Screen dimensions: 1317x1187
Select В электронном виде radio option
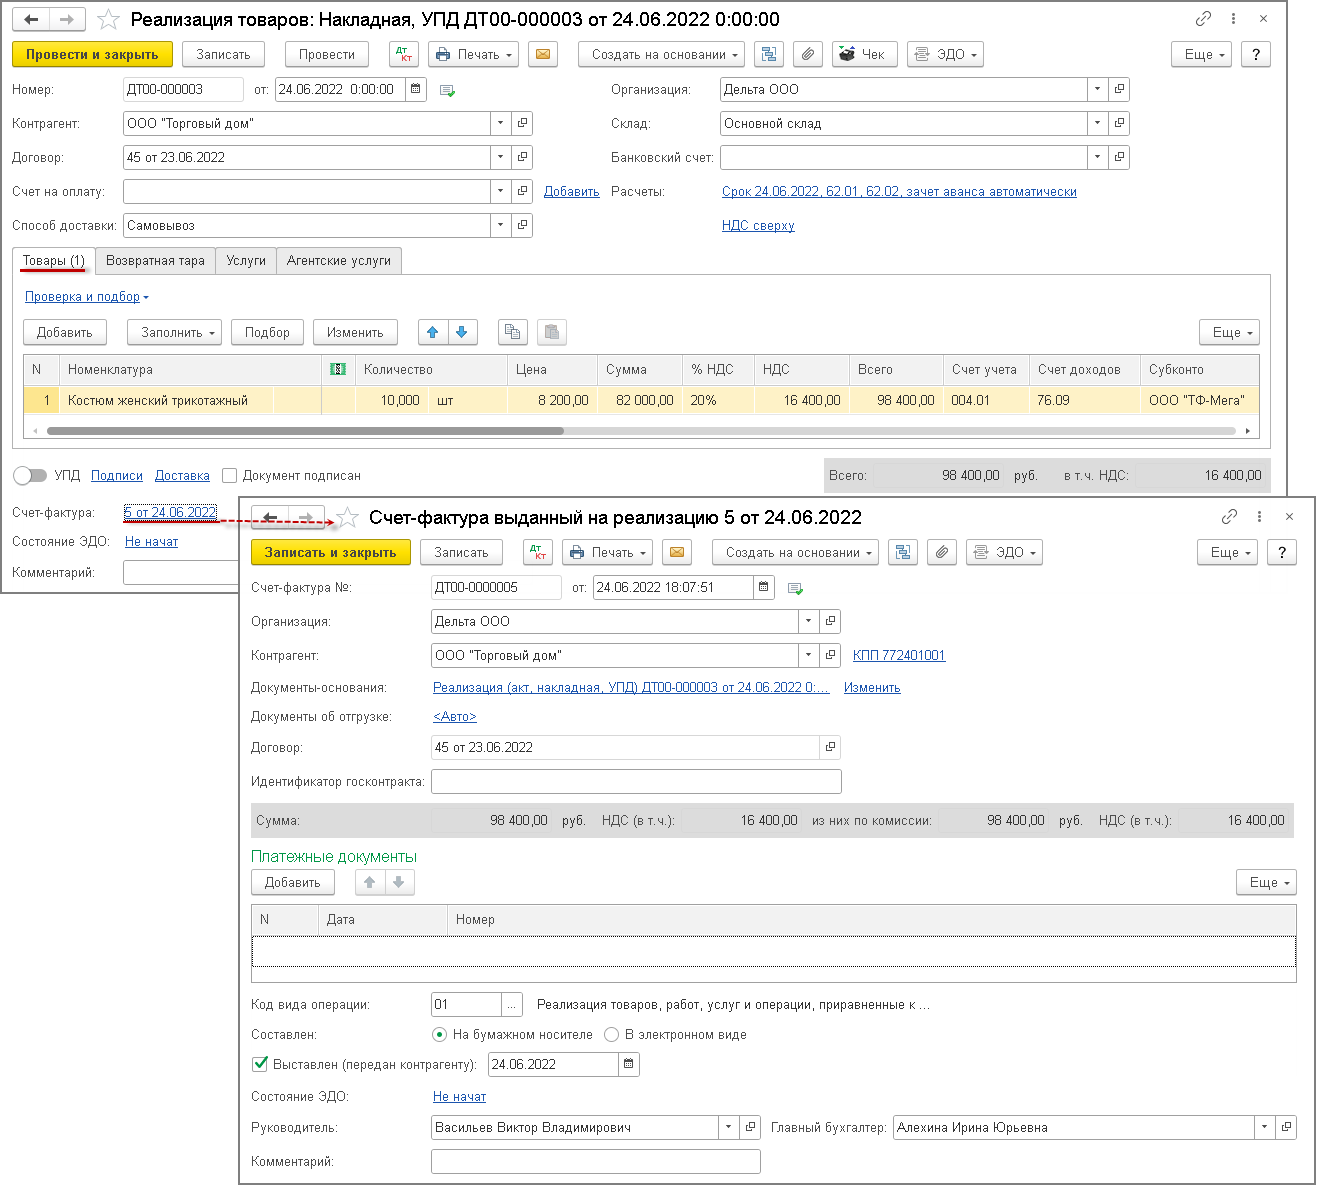click(x=611, y=1034)
